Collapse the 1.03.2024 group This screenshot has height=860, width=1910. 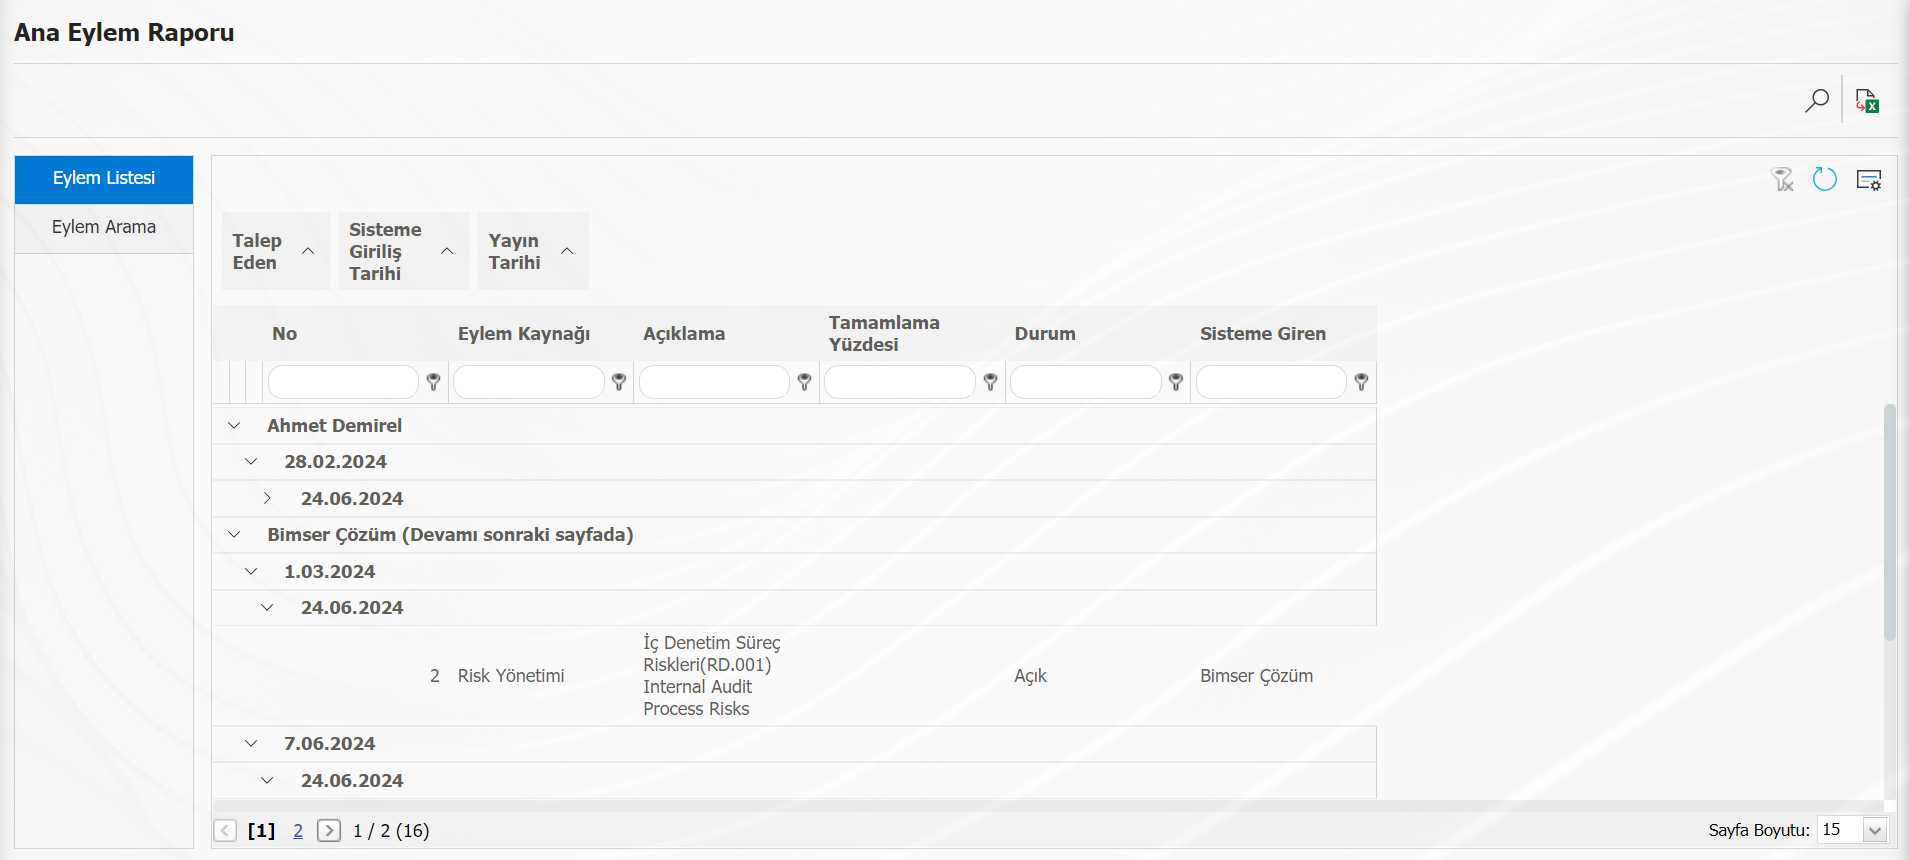(251, 571)
